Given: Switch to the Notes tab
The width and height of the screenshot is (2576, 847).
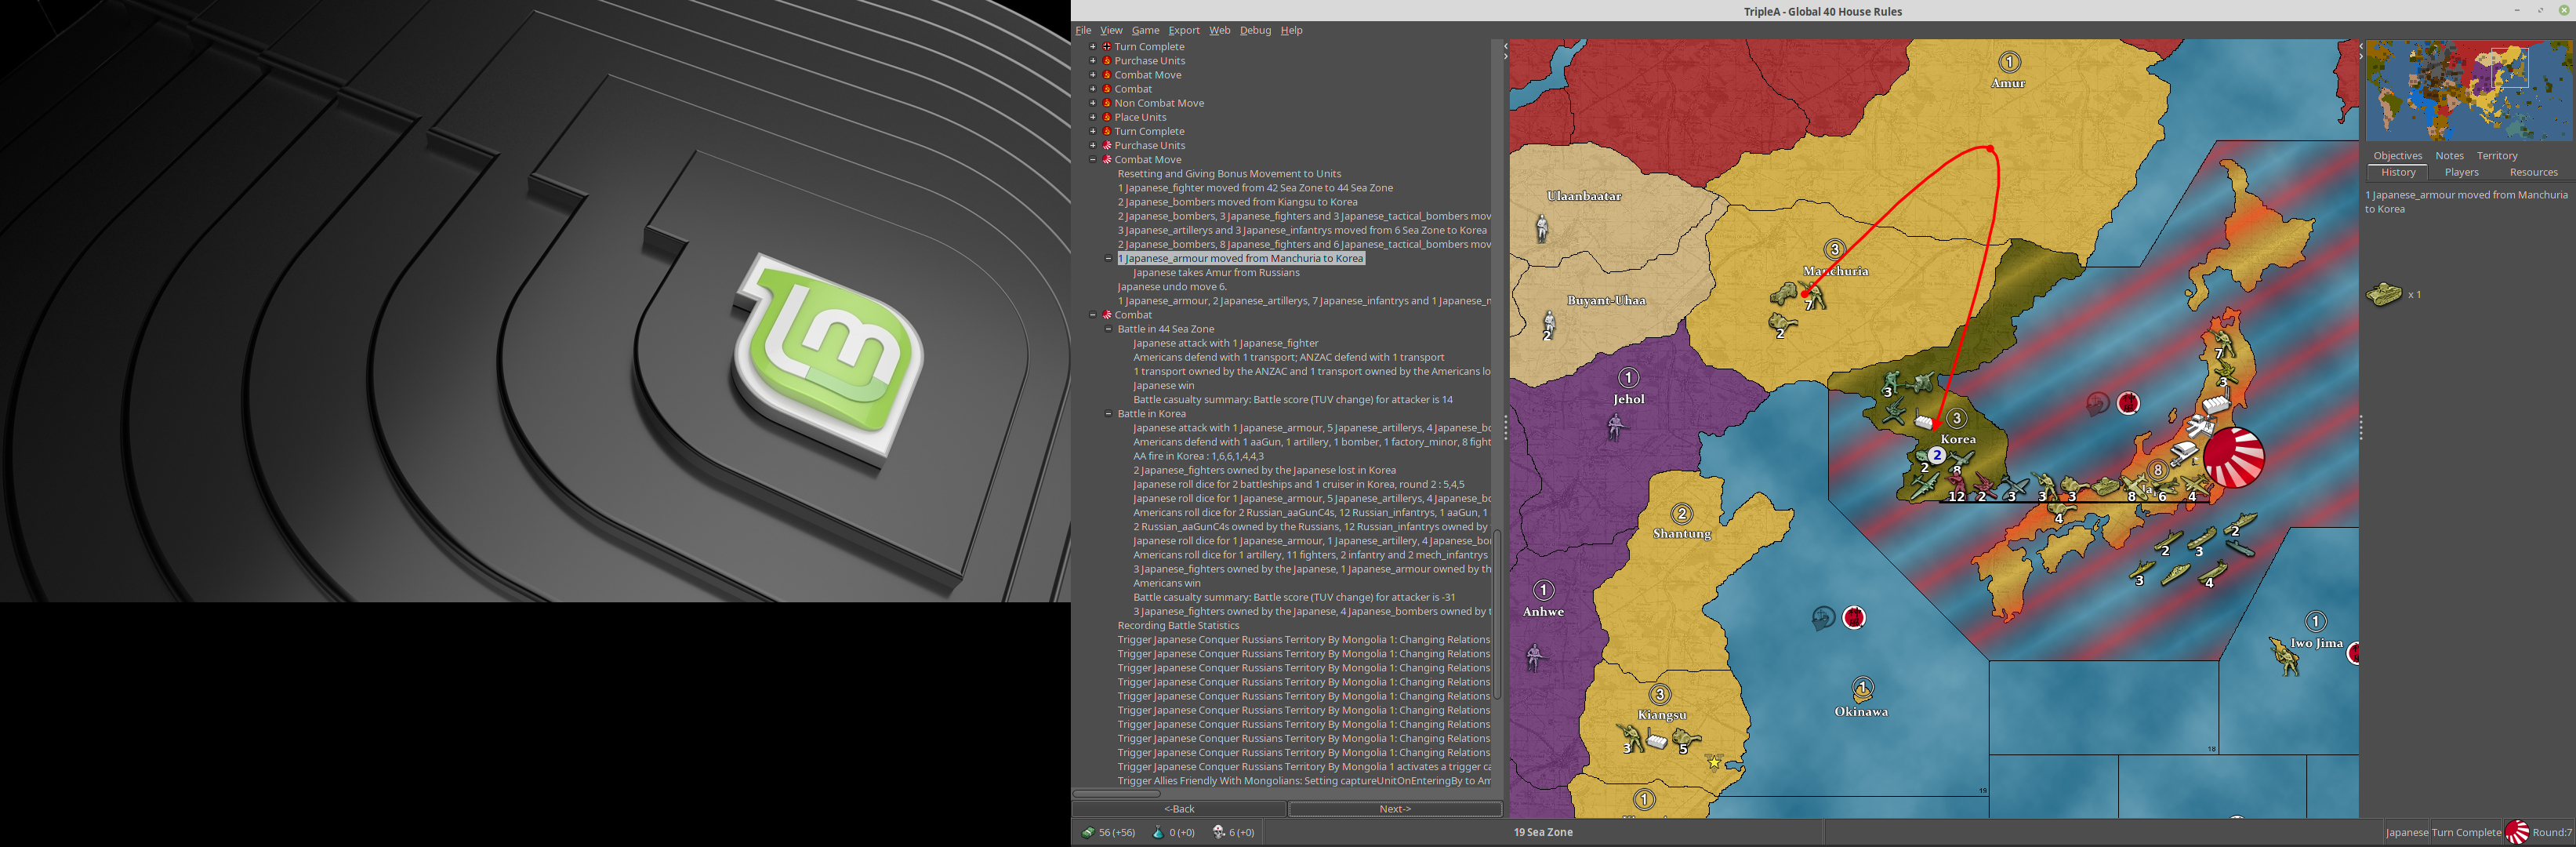Looking at the screenshot, I should pyautogui.click(x=2449, y=156).
